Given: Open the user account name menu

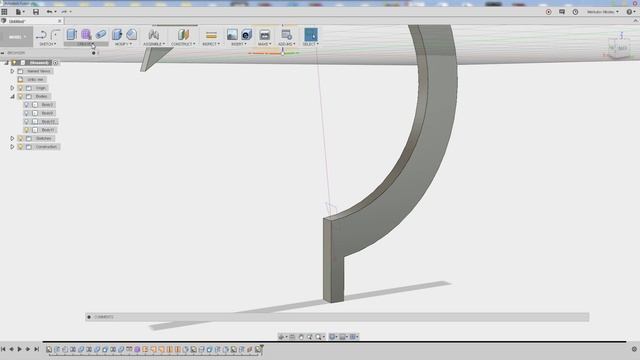Looking at the screenshot, I should click(x=603, y=12).
